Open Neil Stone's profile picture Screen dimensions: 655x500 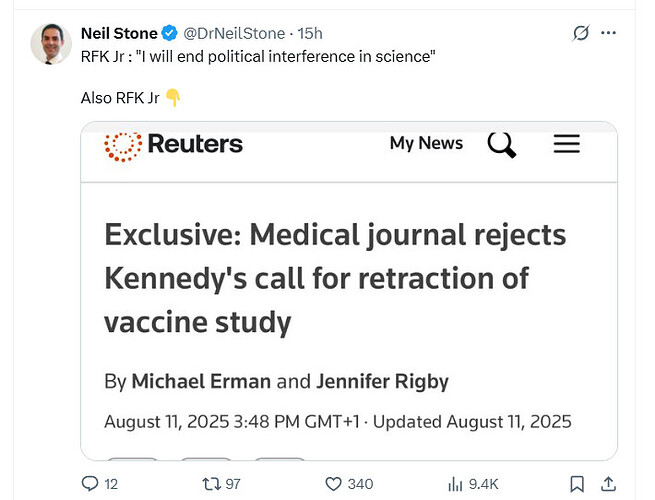(x=50, y=43)
